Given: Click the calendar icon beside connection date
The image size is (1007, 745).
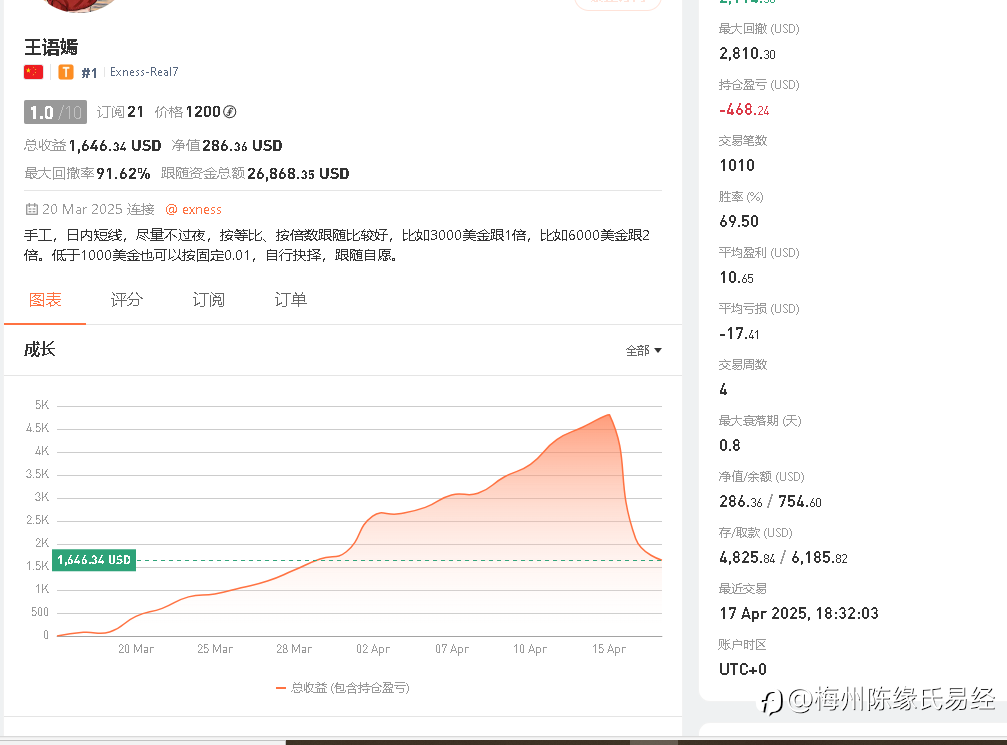Looking at the screenshot, I should [31, 209].
